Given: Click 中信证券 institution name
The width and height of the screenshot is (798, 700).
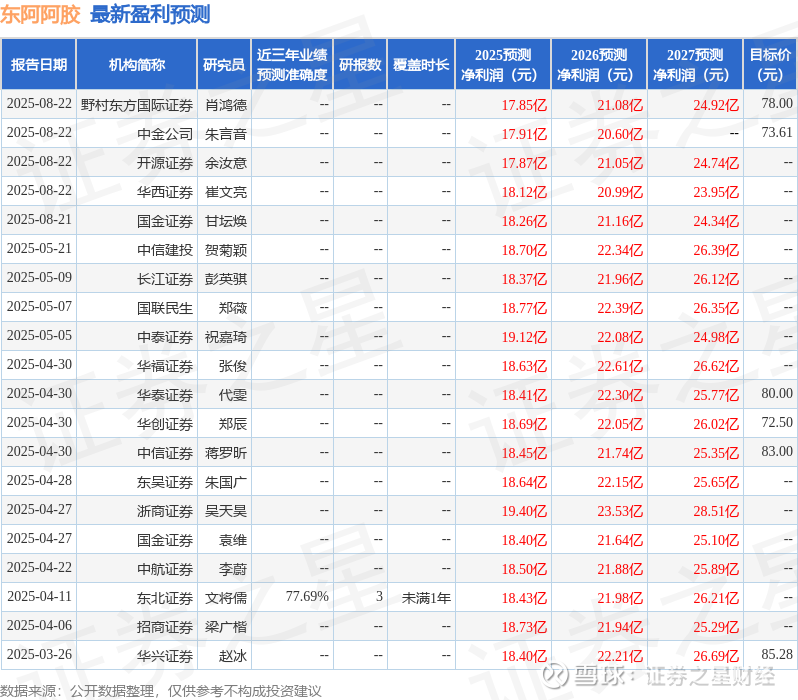Looking at the screenshot, I should 165,454.
